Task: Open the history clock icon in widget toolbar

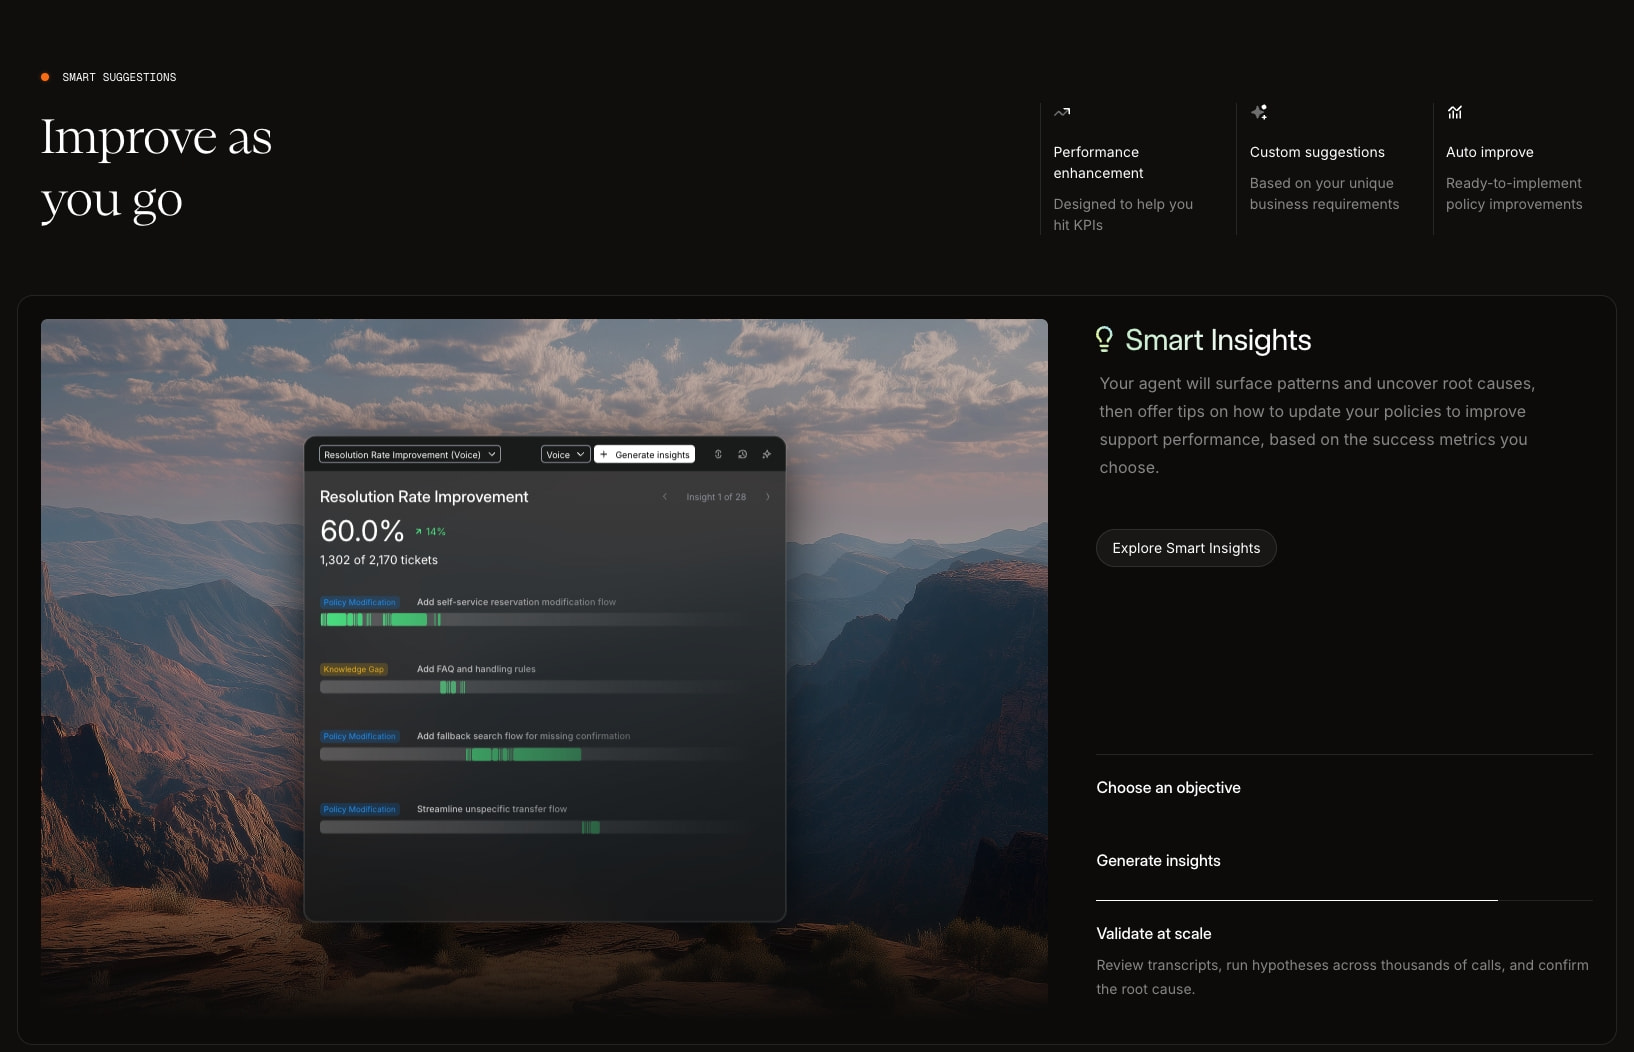Action: [742, 454]
